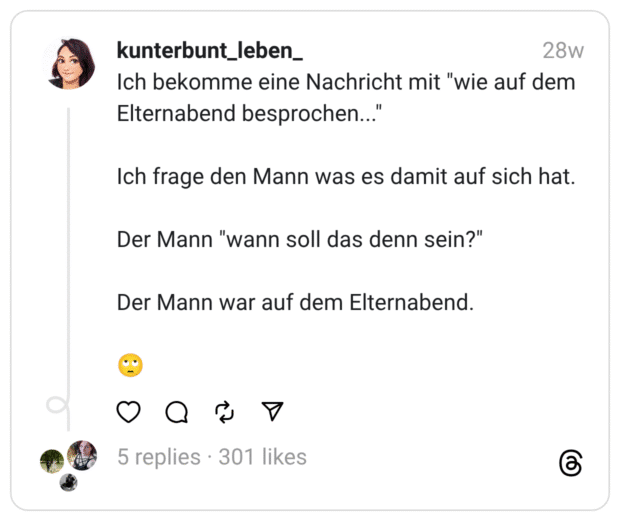Click the 28w timestamp
The width and height of the screenshot is (620, 521).
563,50
